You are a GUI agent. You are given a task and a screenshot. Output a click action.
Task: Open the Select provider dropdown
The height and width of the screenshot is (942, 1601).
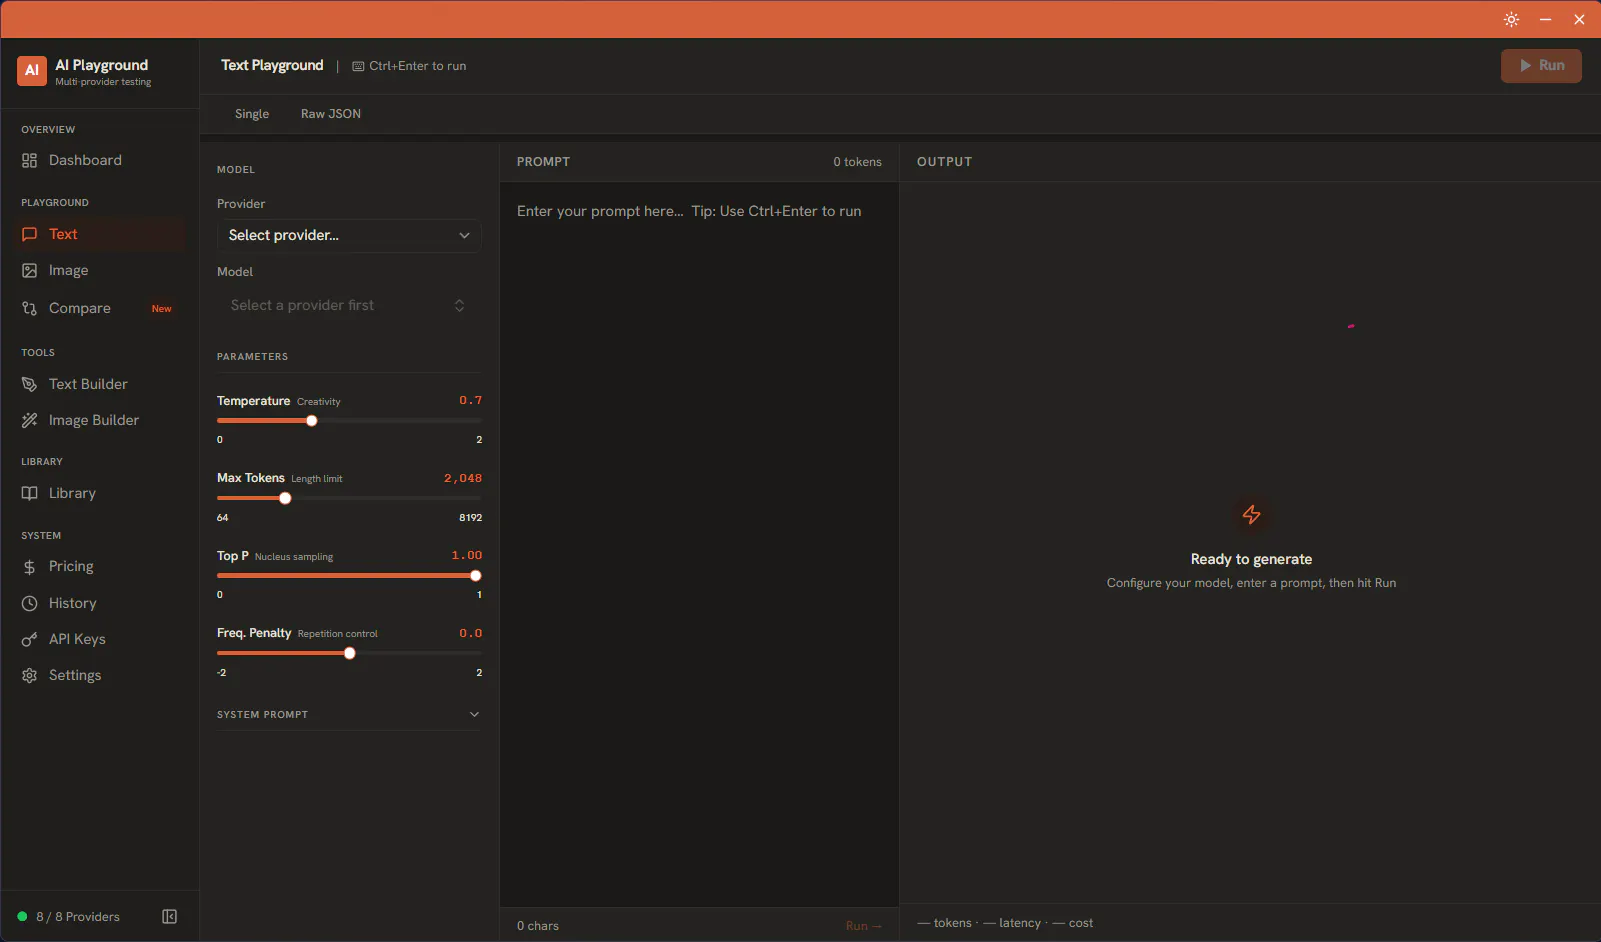[349, 235]
